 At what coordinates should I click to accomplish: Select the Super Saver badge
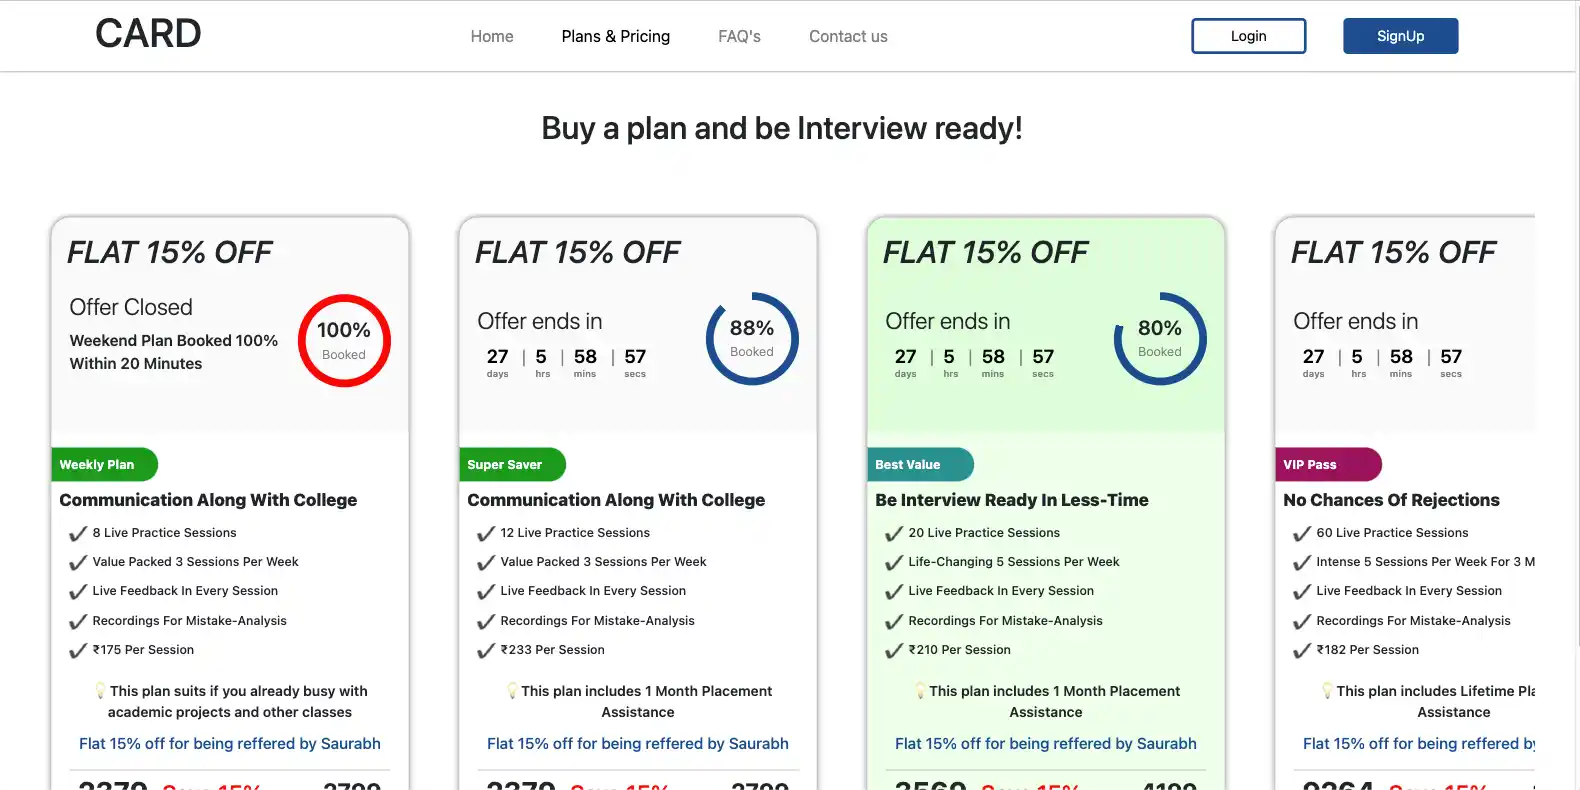[x=512, y=464]
